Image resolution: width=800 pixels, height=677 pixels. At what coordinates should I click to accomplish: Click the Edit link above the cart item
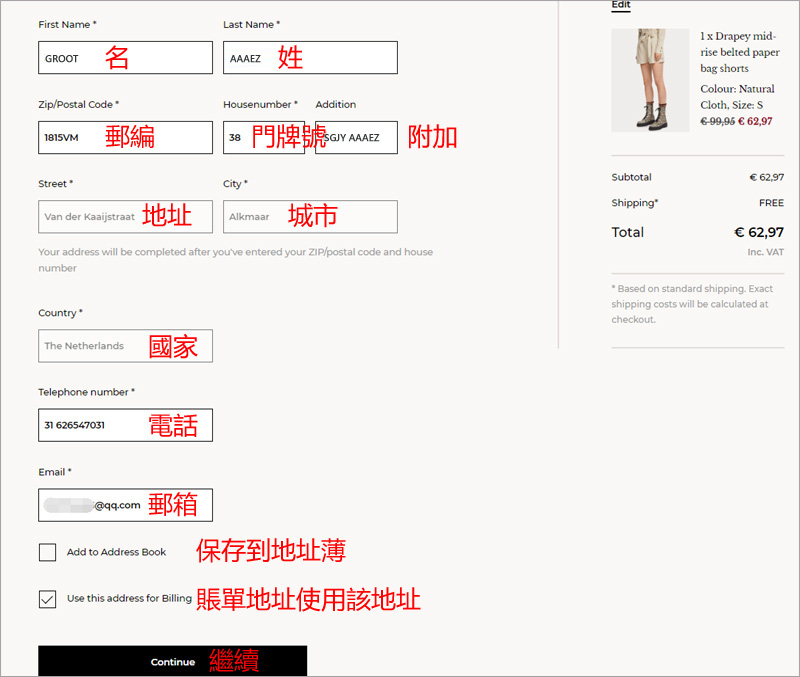coord(621,5)
